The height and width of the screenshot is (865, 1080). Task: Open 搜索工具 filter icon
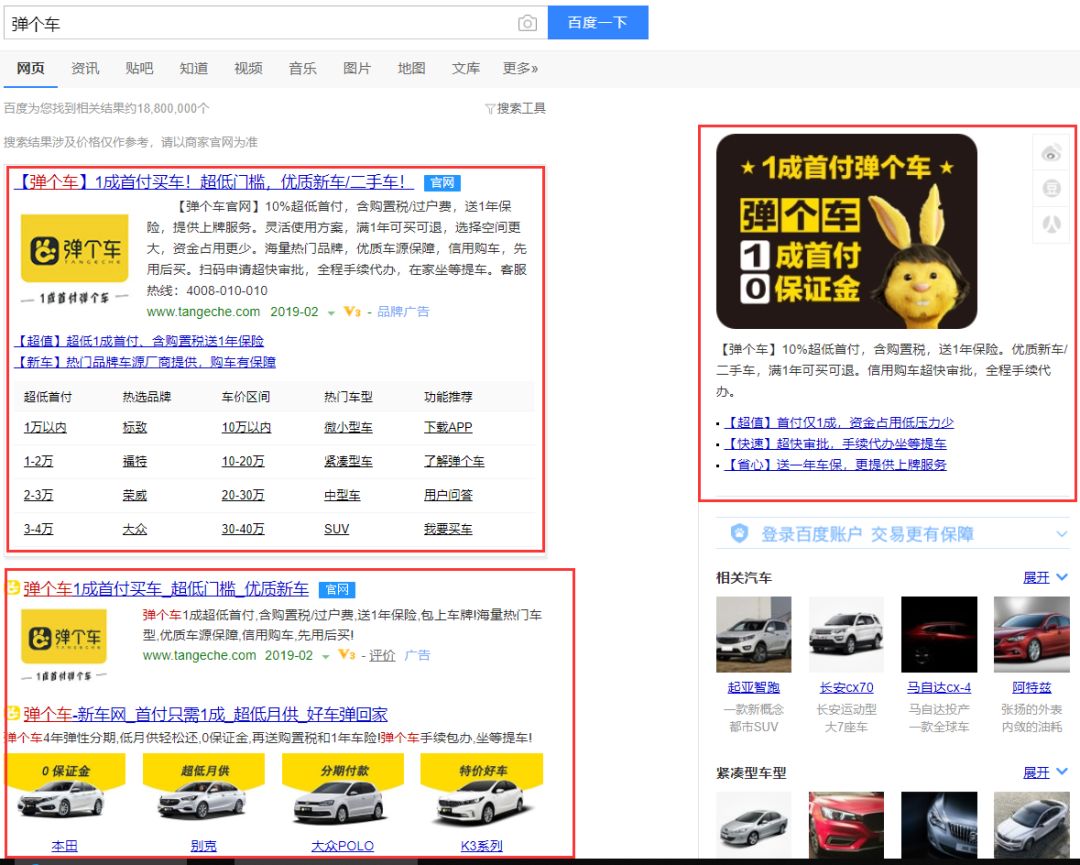point(490,109)
